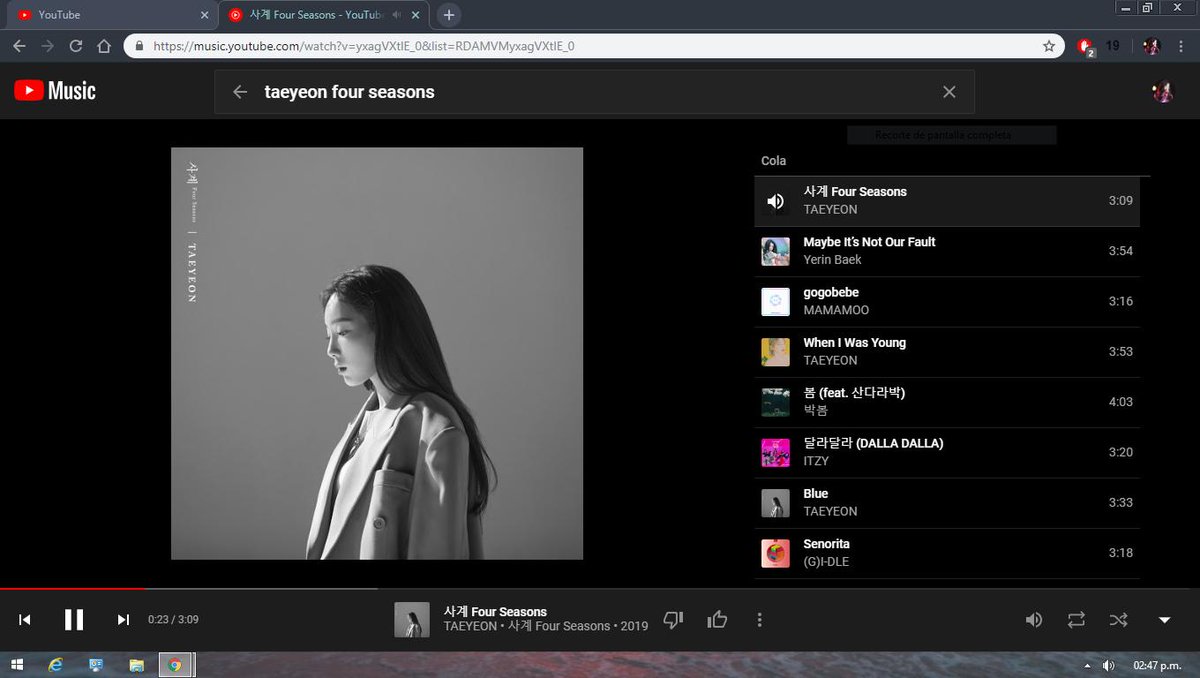Click the DALLA DALLA pink thumbnail
The image size is (1200, 678).
(775, 453)
